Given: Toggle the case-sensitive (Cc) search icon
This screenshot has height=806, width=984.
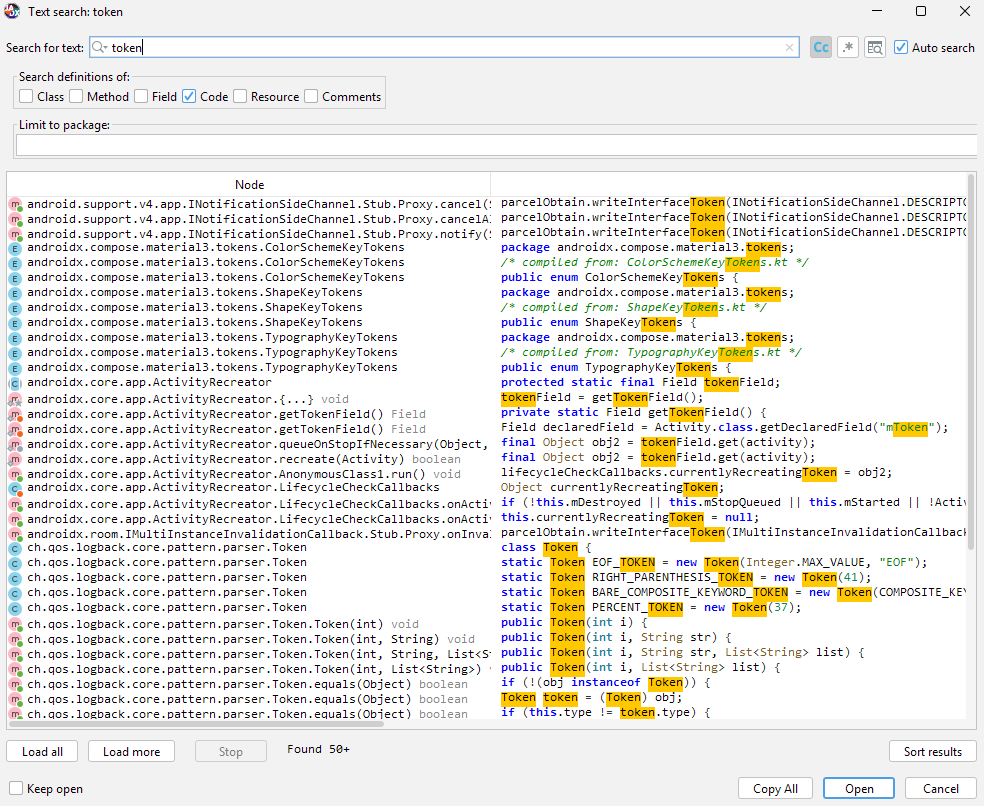Looking at the screenshot, I should 821,47.
